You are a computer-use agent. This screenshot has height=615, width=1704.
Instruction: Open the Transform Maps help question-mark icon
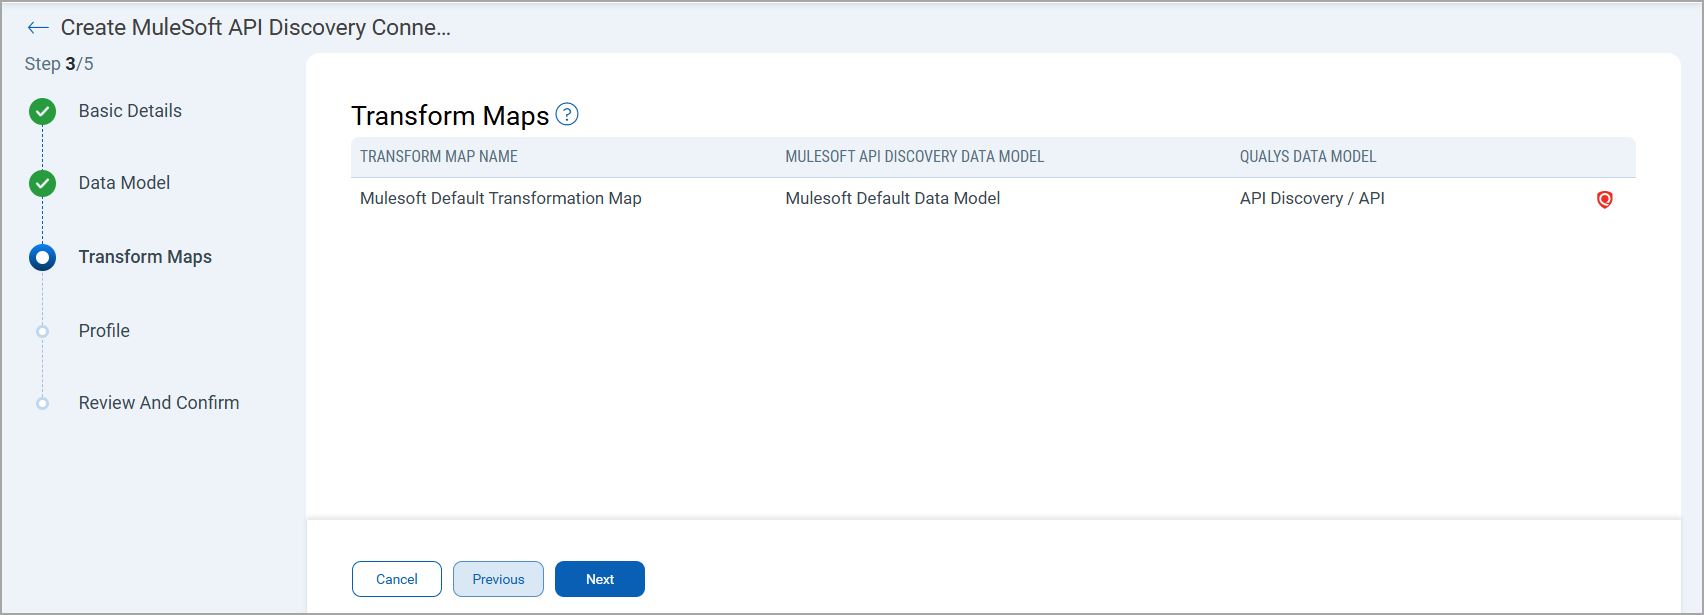(x=567, y=114)
